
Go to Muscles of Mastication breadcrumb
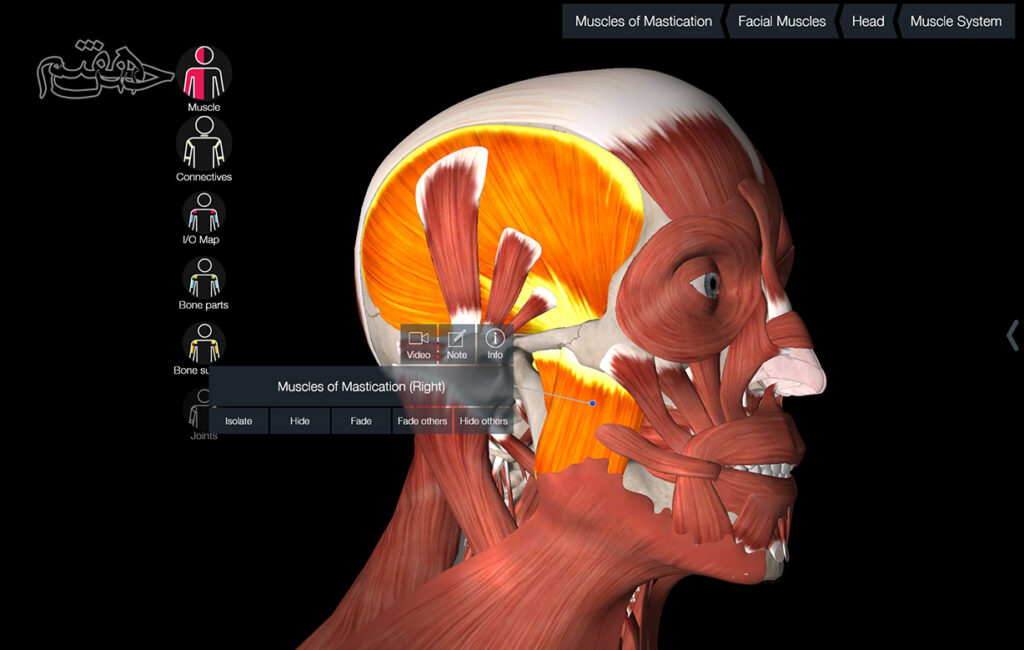(643, 21)
